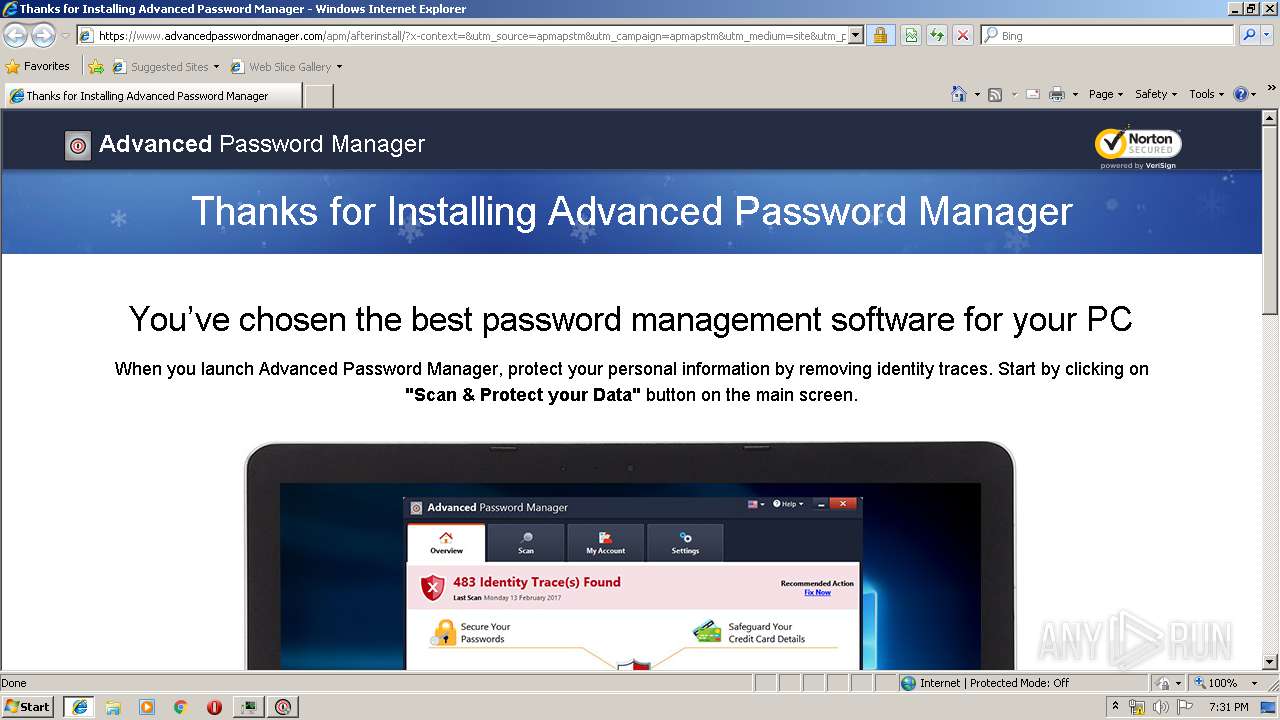The height and width of the screenshot is (720, 1280).
Task: Refresh the page with the green arrows
Action: click(x=937, y=36)
